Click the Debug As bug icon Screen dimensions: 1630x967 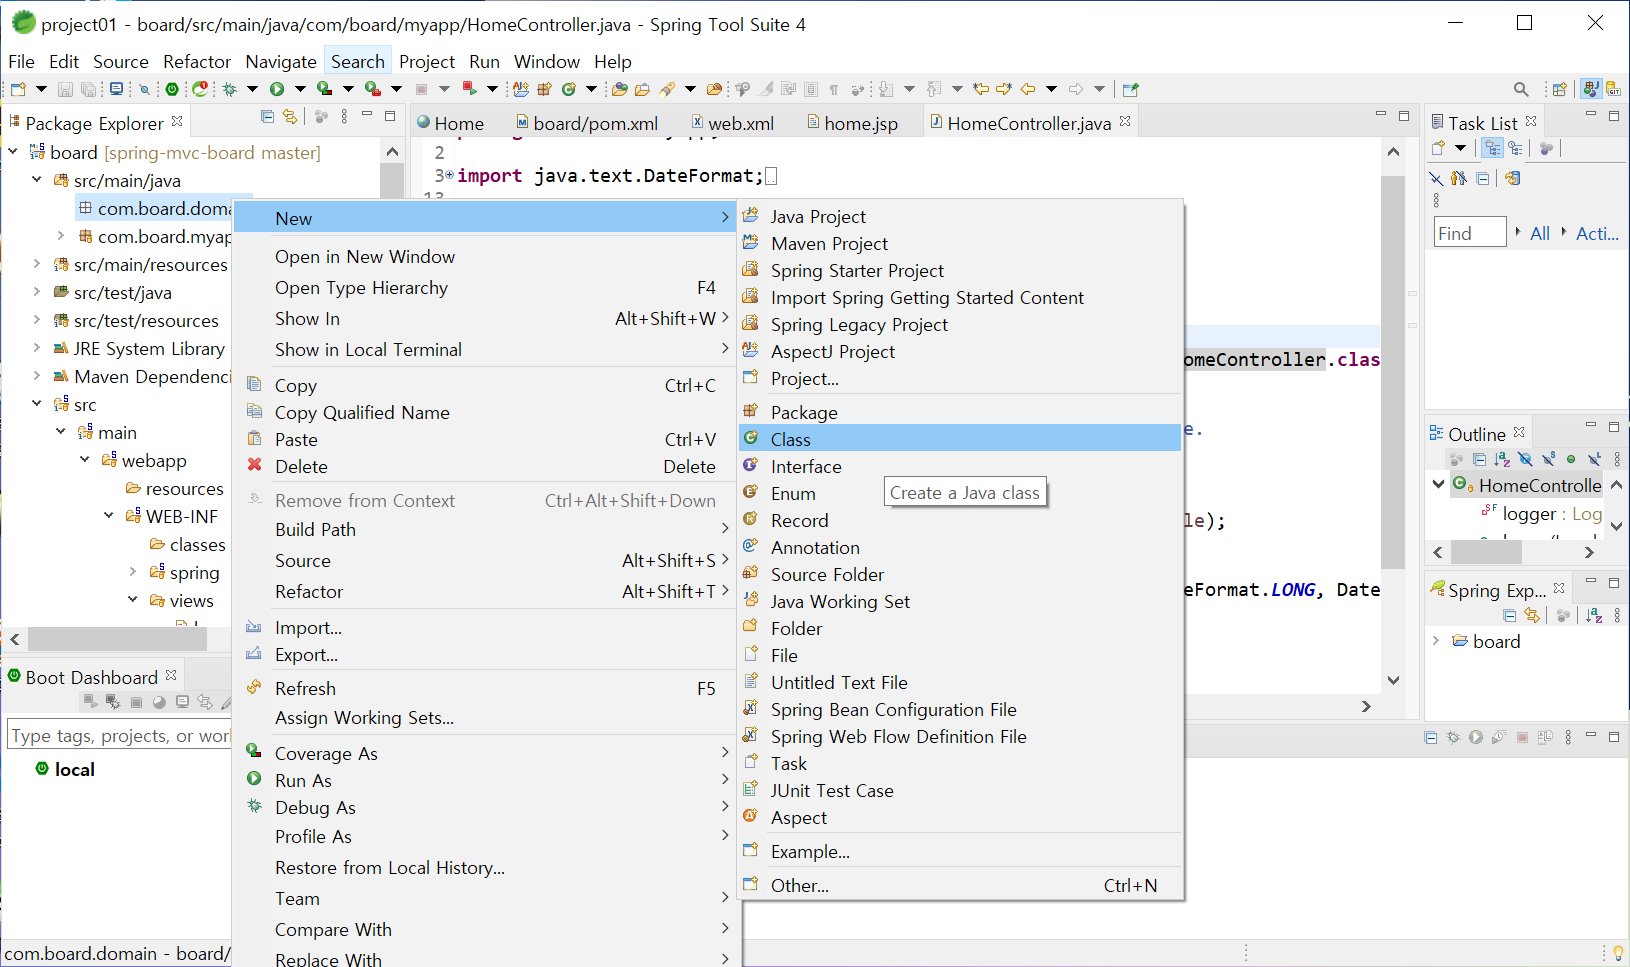tap(255, 806)
